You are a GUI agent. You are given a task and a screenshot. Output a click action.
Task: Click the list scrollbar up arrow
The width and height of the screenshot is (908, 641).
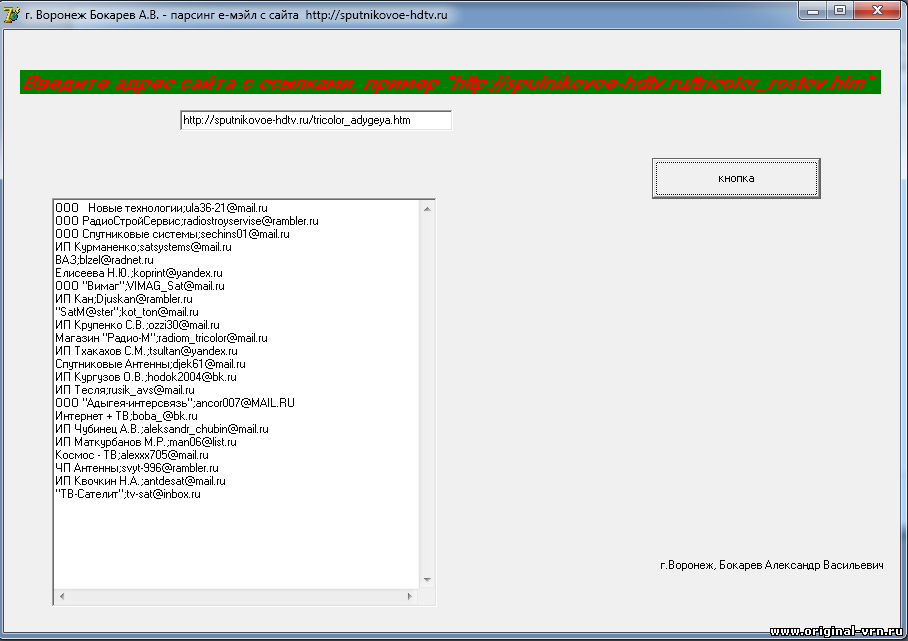[x=427, y=209]
